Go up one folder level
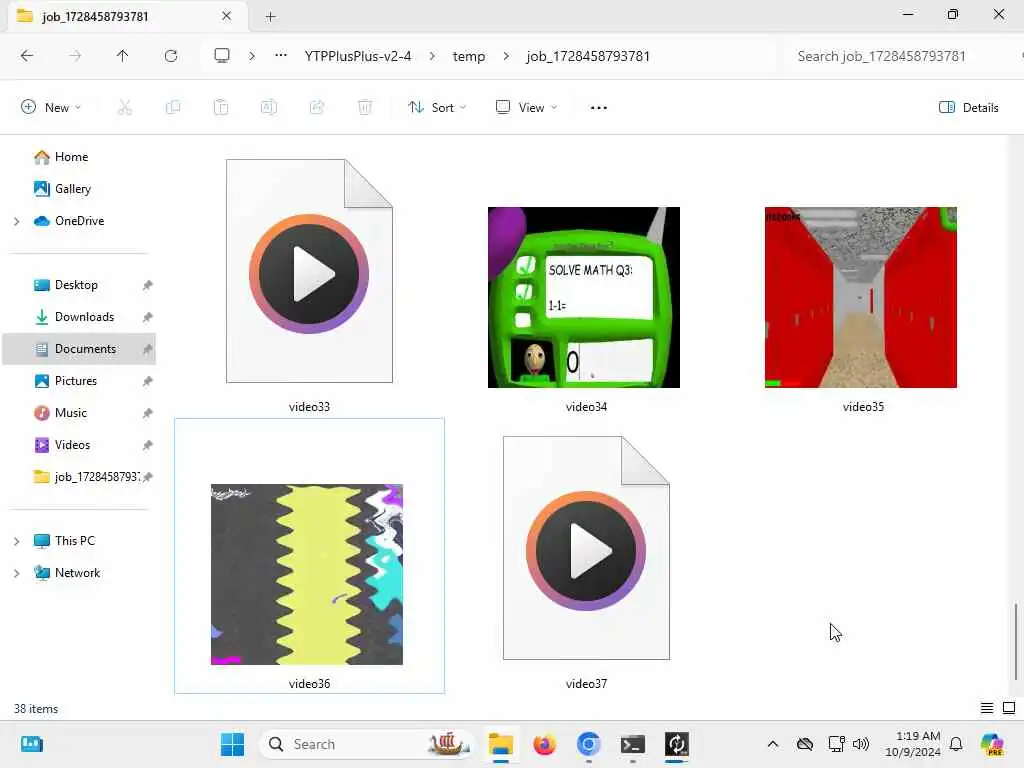Screen dimensions: 1024x768 pyautogui.click(x=123, y=56)
